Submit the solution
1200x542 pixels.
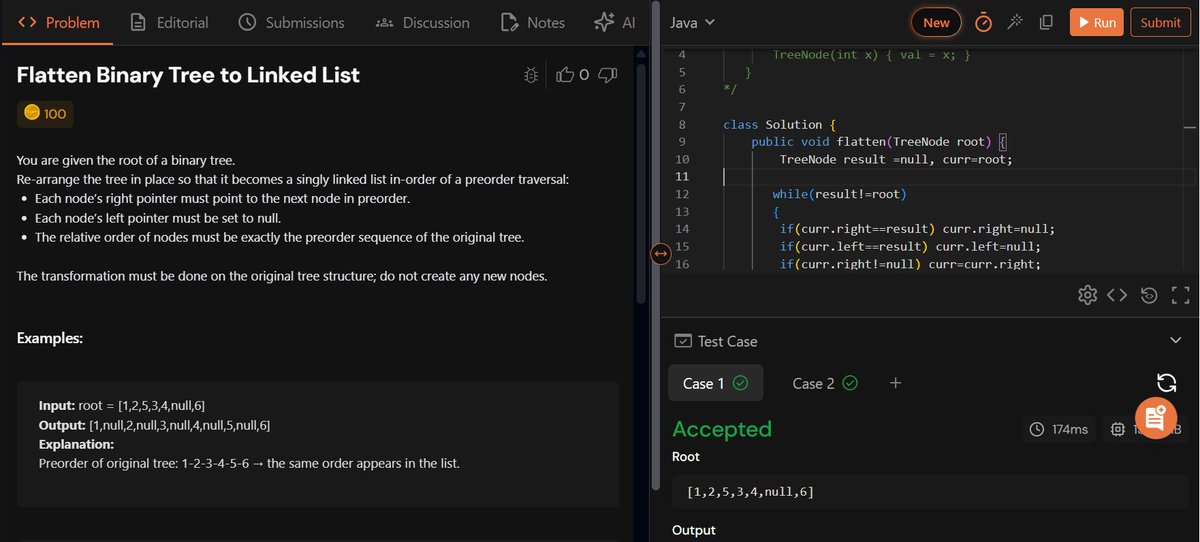pos(1160,22)
